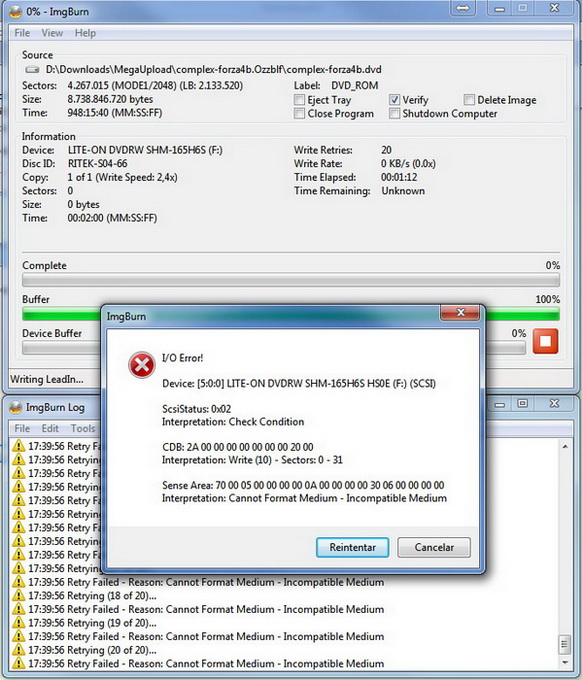582x680 pixels.
Task: Click the double-arrow button in ImgBurn title bar
Action: point(463,8)
